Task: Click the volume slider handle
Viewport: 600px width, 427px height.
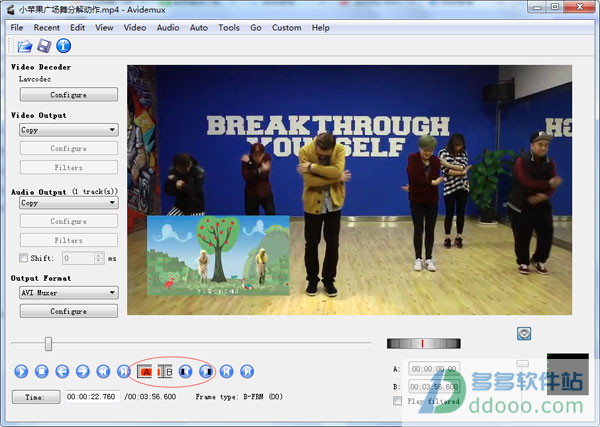Action: tap(522, 363)
